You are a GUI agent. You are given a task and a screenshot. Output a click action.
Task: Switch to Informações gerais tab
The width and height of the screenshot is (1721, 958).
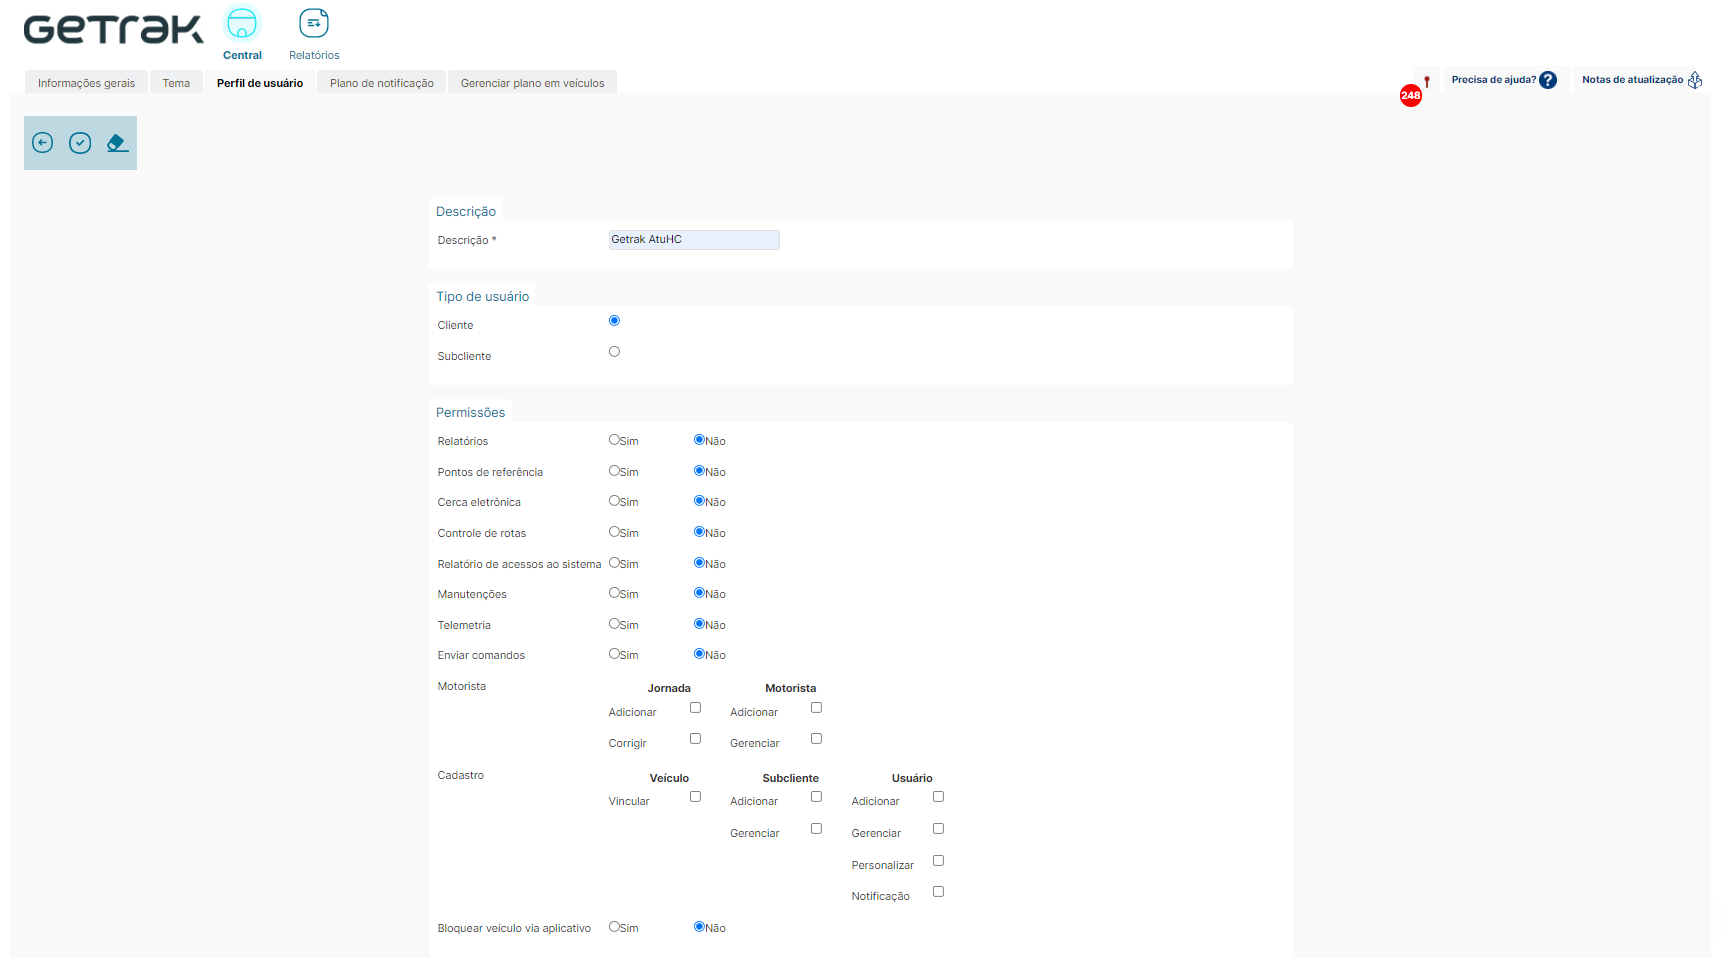tap(86, 83)
